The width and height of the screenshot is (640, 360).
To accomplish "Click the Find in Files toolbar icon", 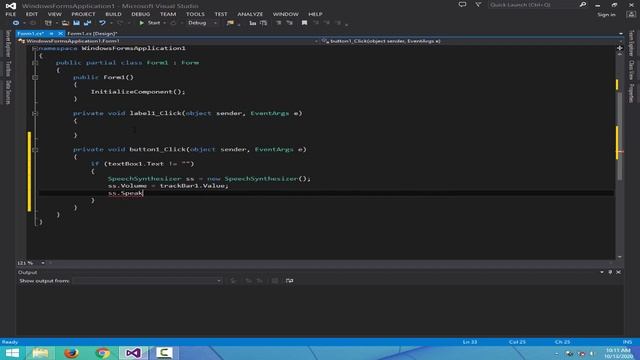I will pyautogui.click(x=230, y=23).
